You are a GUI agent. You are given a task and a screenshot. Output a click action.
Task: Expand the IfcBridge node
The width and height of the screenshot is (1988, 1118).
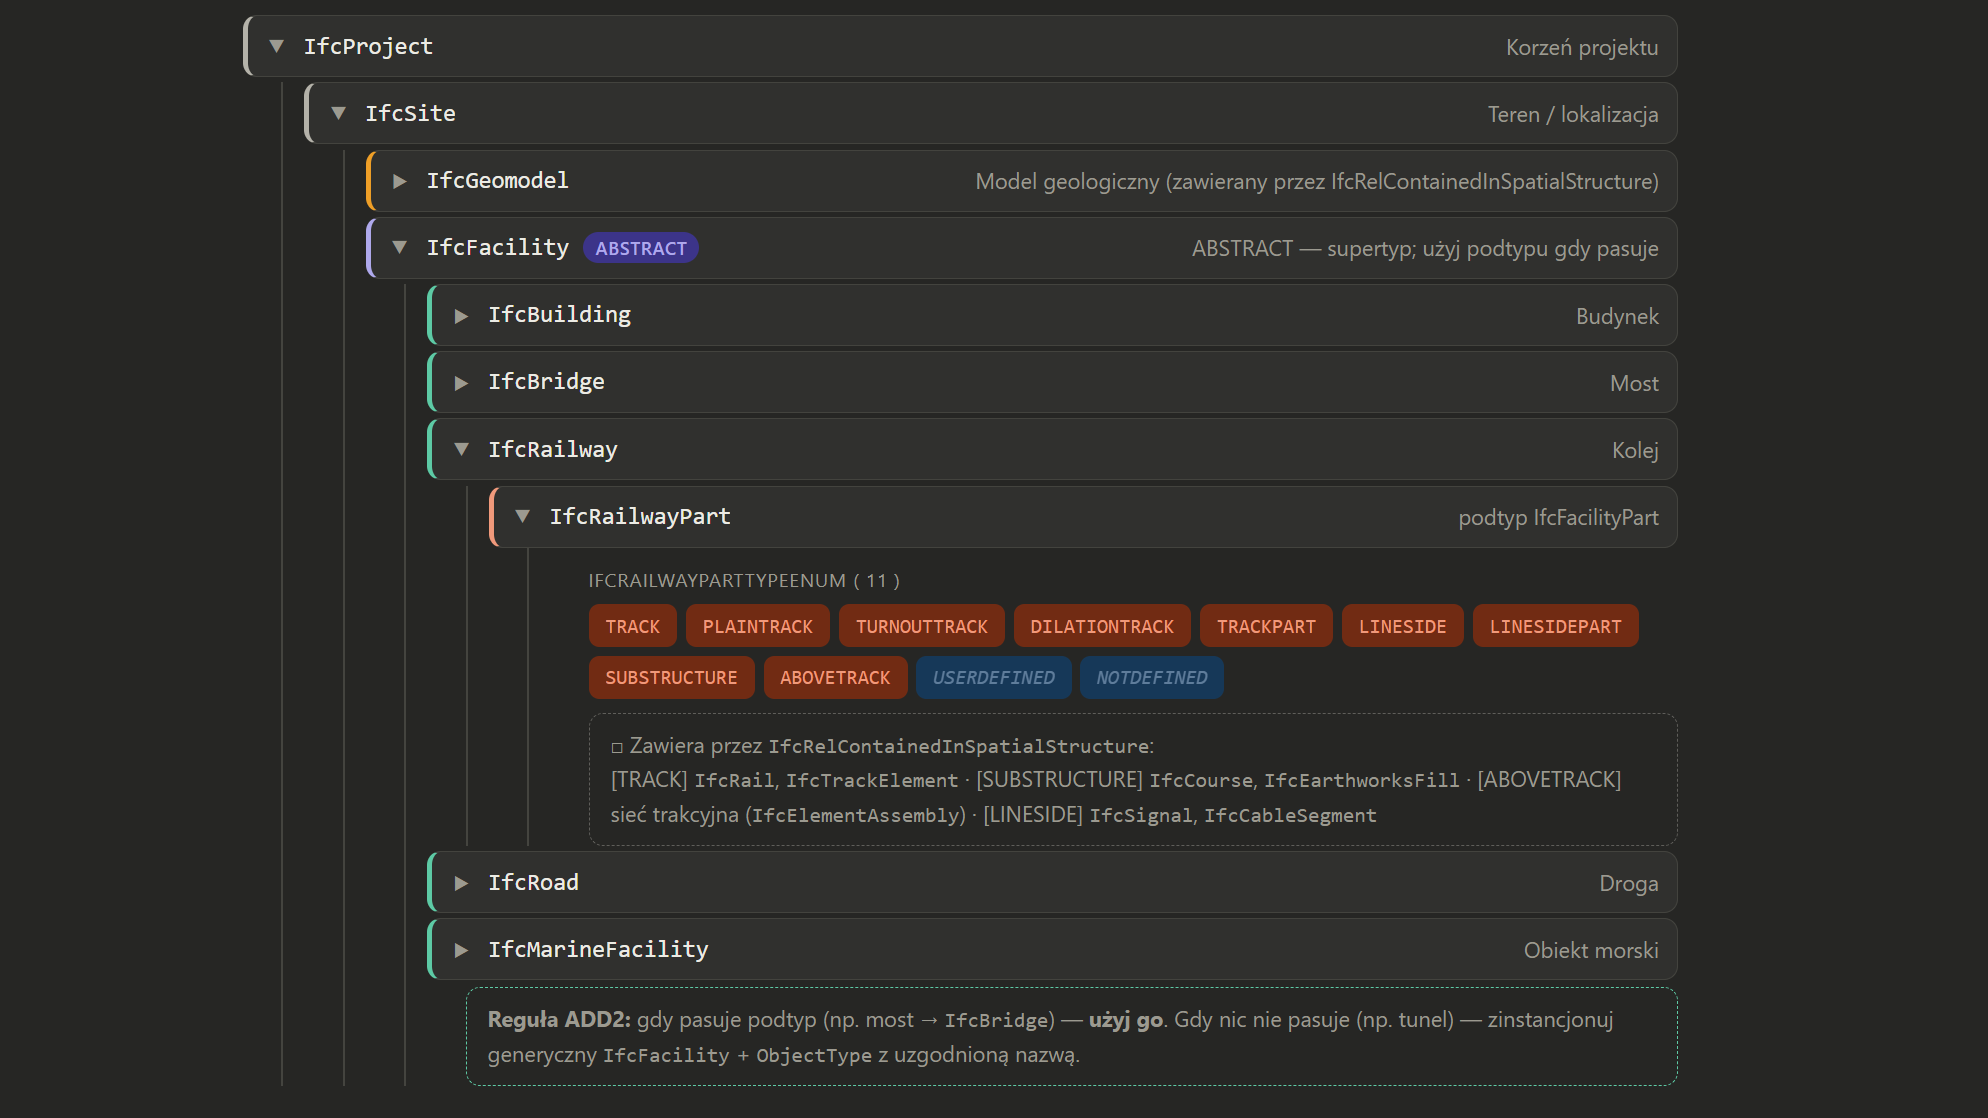461,383
